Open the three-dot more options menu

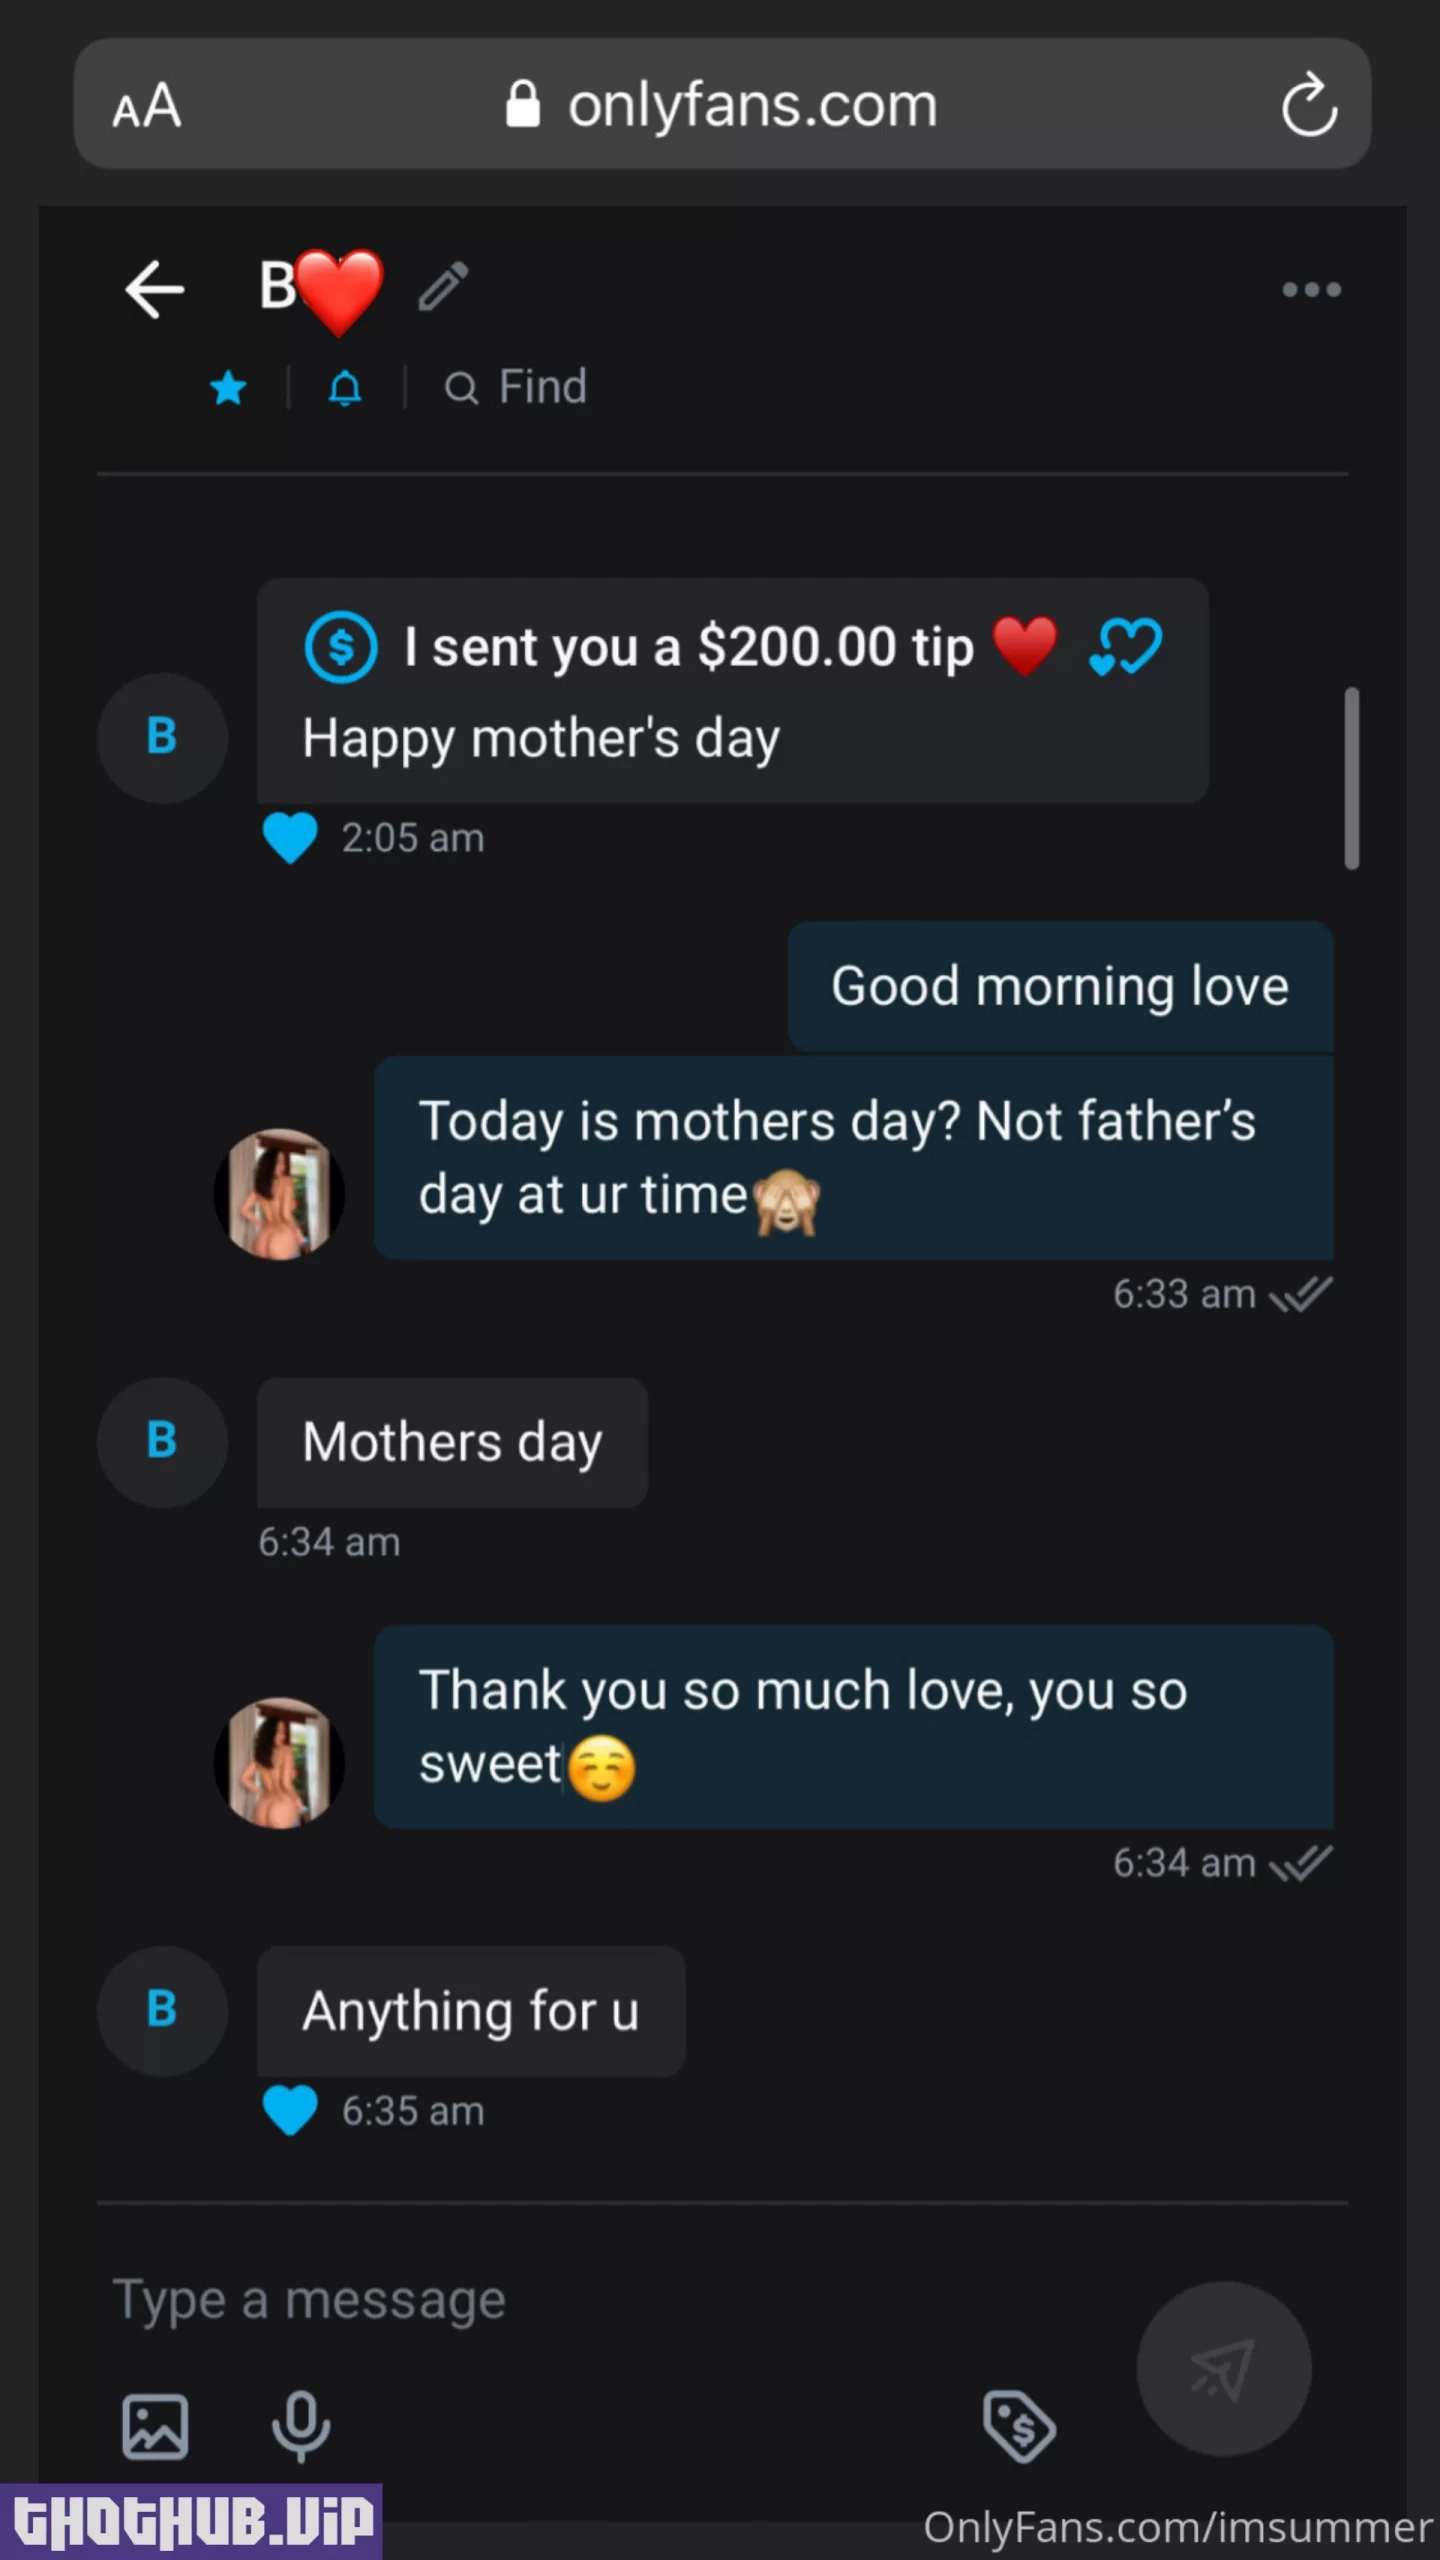[1311, 290]
